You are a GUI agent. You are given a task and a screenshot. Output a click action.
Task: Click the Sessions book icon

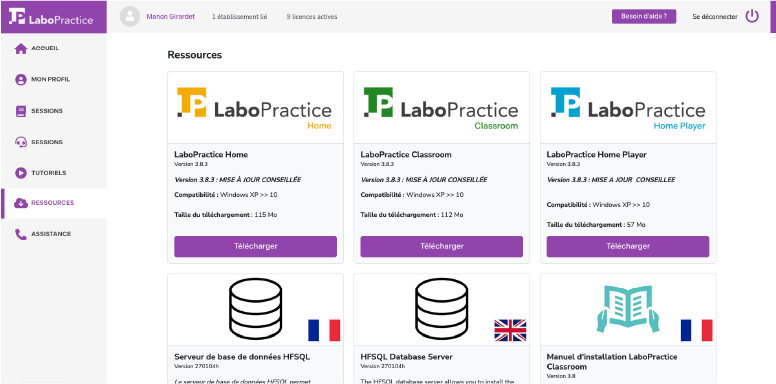pyautogui.click(x=21, y=111)
